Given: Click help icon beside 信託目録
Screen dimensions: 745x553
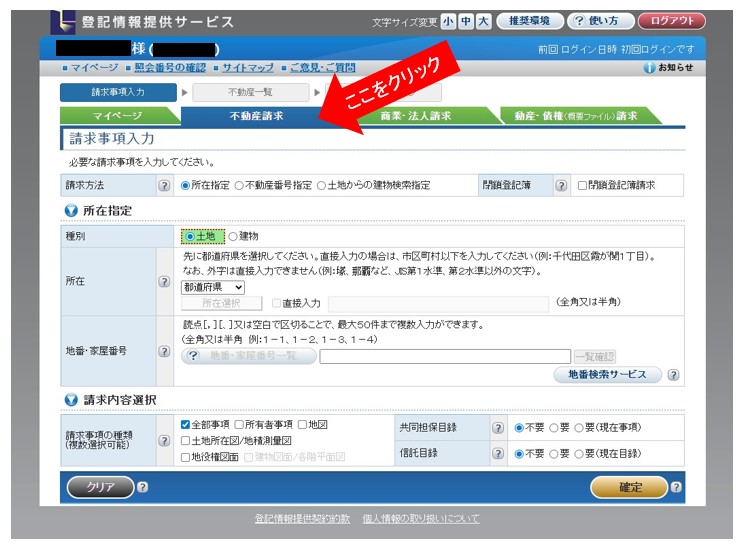Looking at the screenshot, I should coord(497,453).
